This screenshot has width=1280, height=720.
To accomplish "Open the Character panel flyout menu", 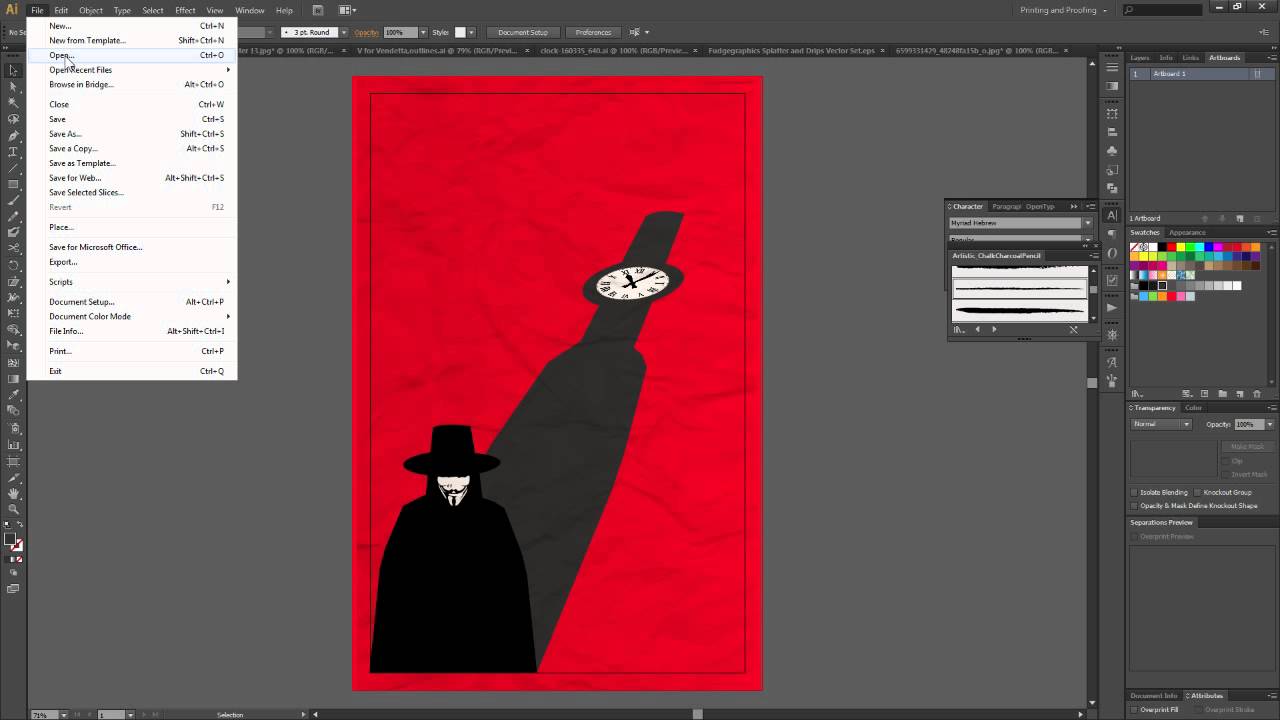I will [x=1091, y=206].
